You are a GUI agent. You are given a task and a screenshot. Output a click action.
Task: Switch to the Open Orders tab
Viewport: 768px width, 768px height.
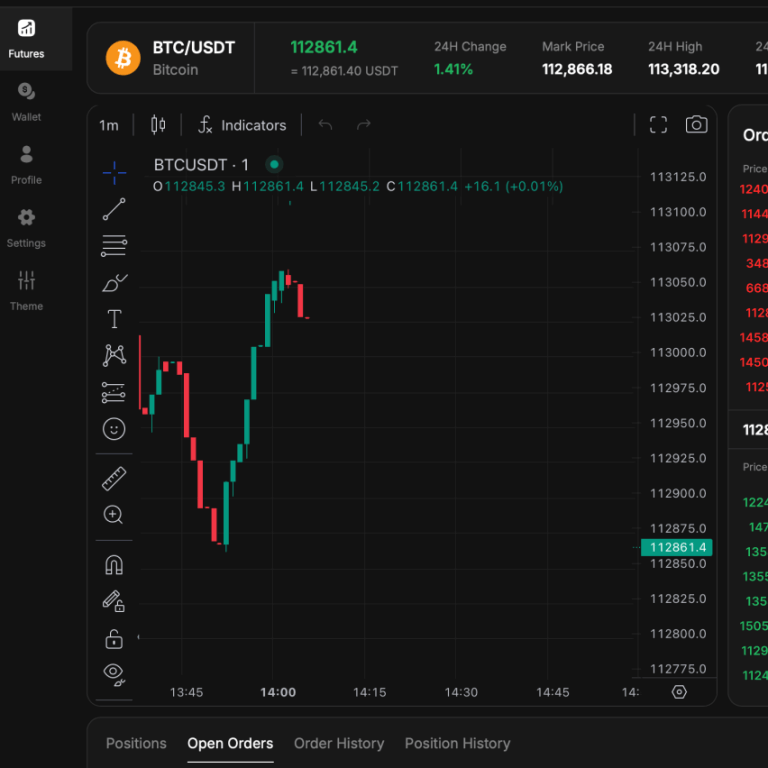pos(230,743)
